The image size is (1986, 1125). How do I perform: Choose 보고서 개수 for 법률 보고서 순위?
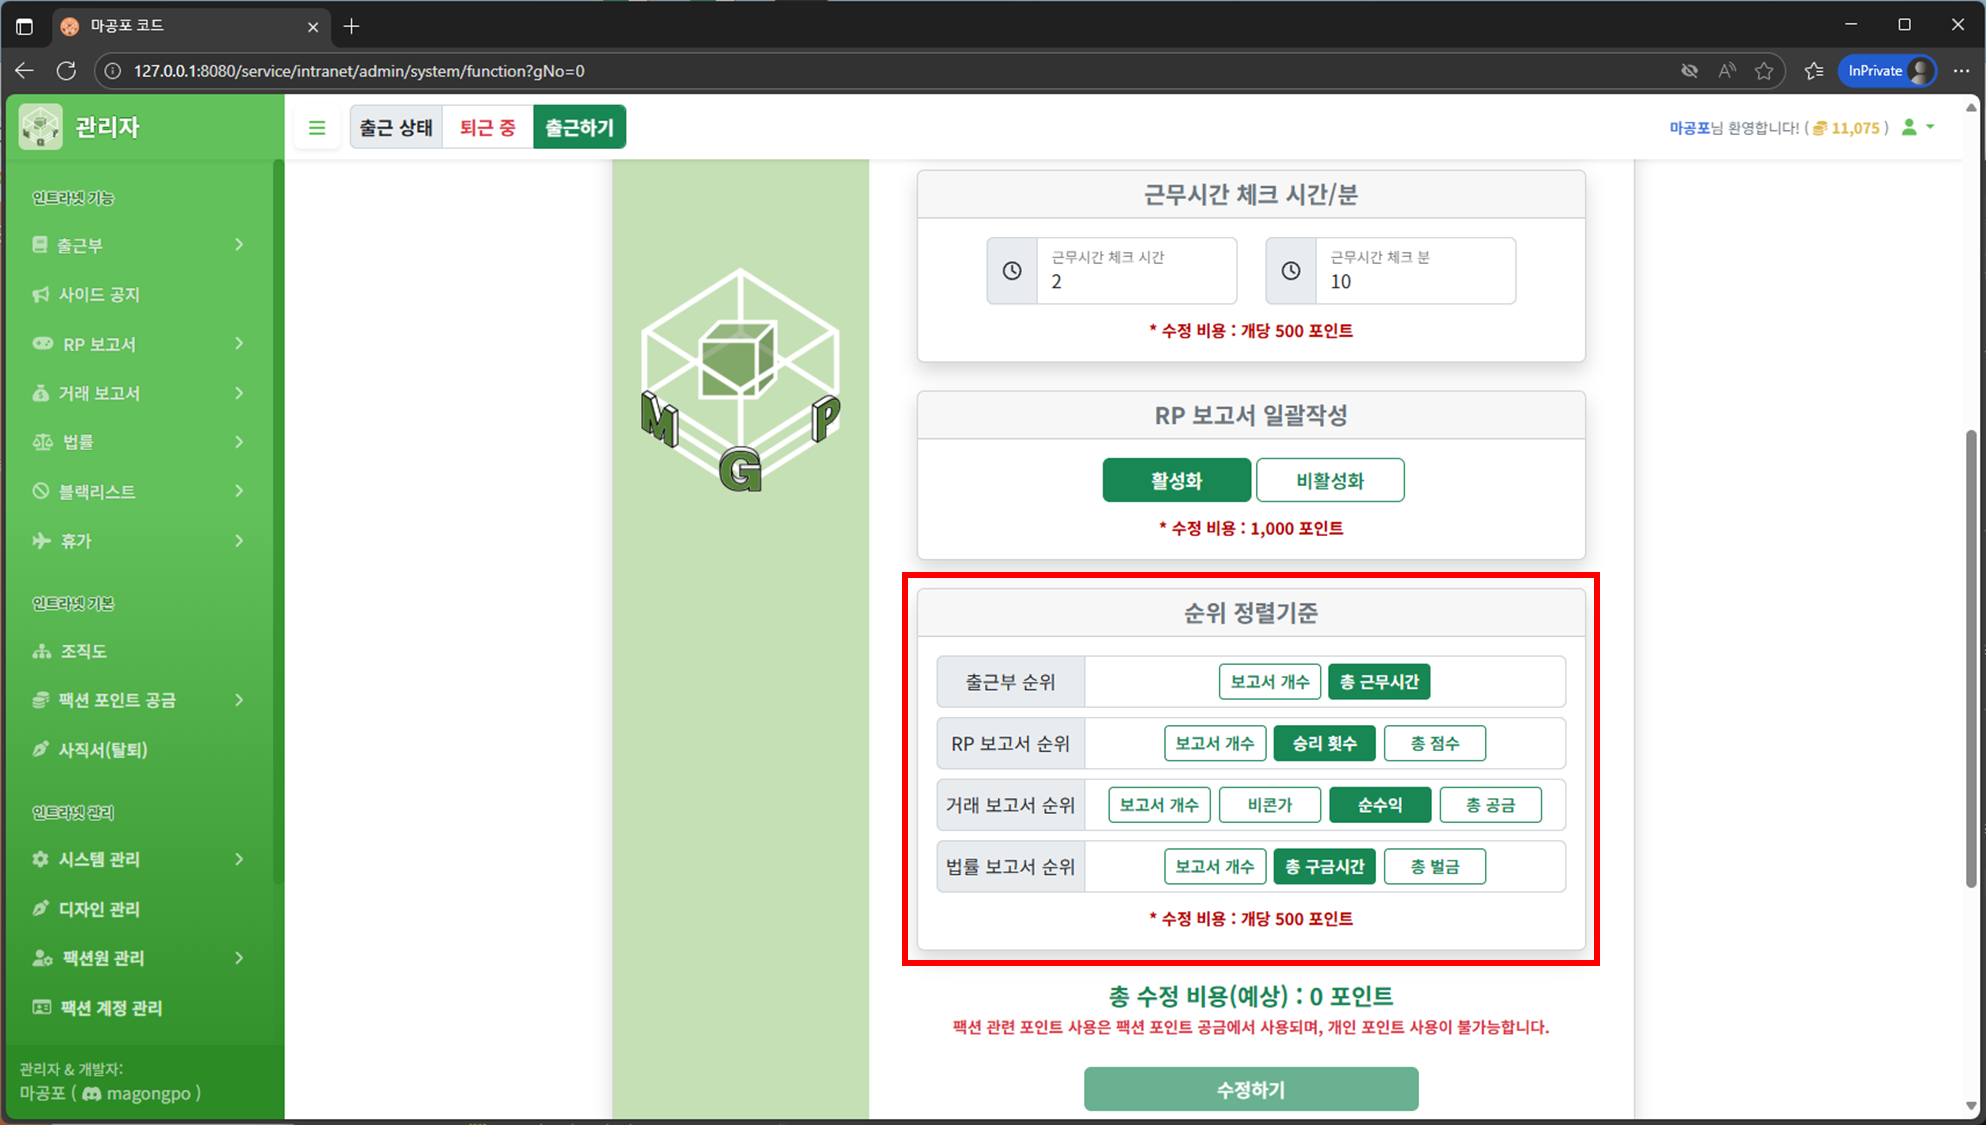[1215, 866]
